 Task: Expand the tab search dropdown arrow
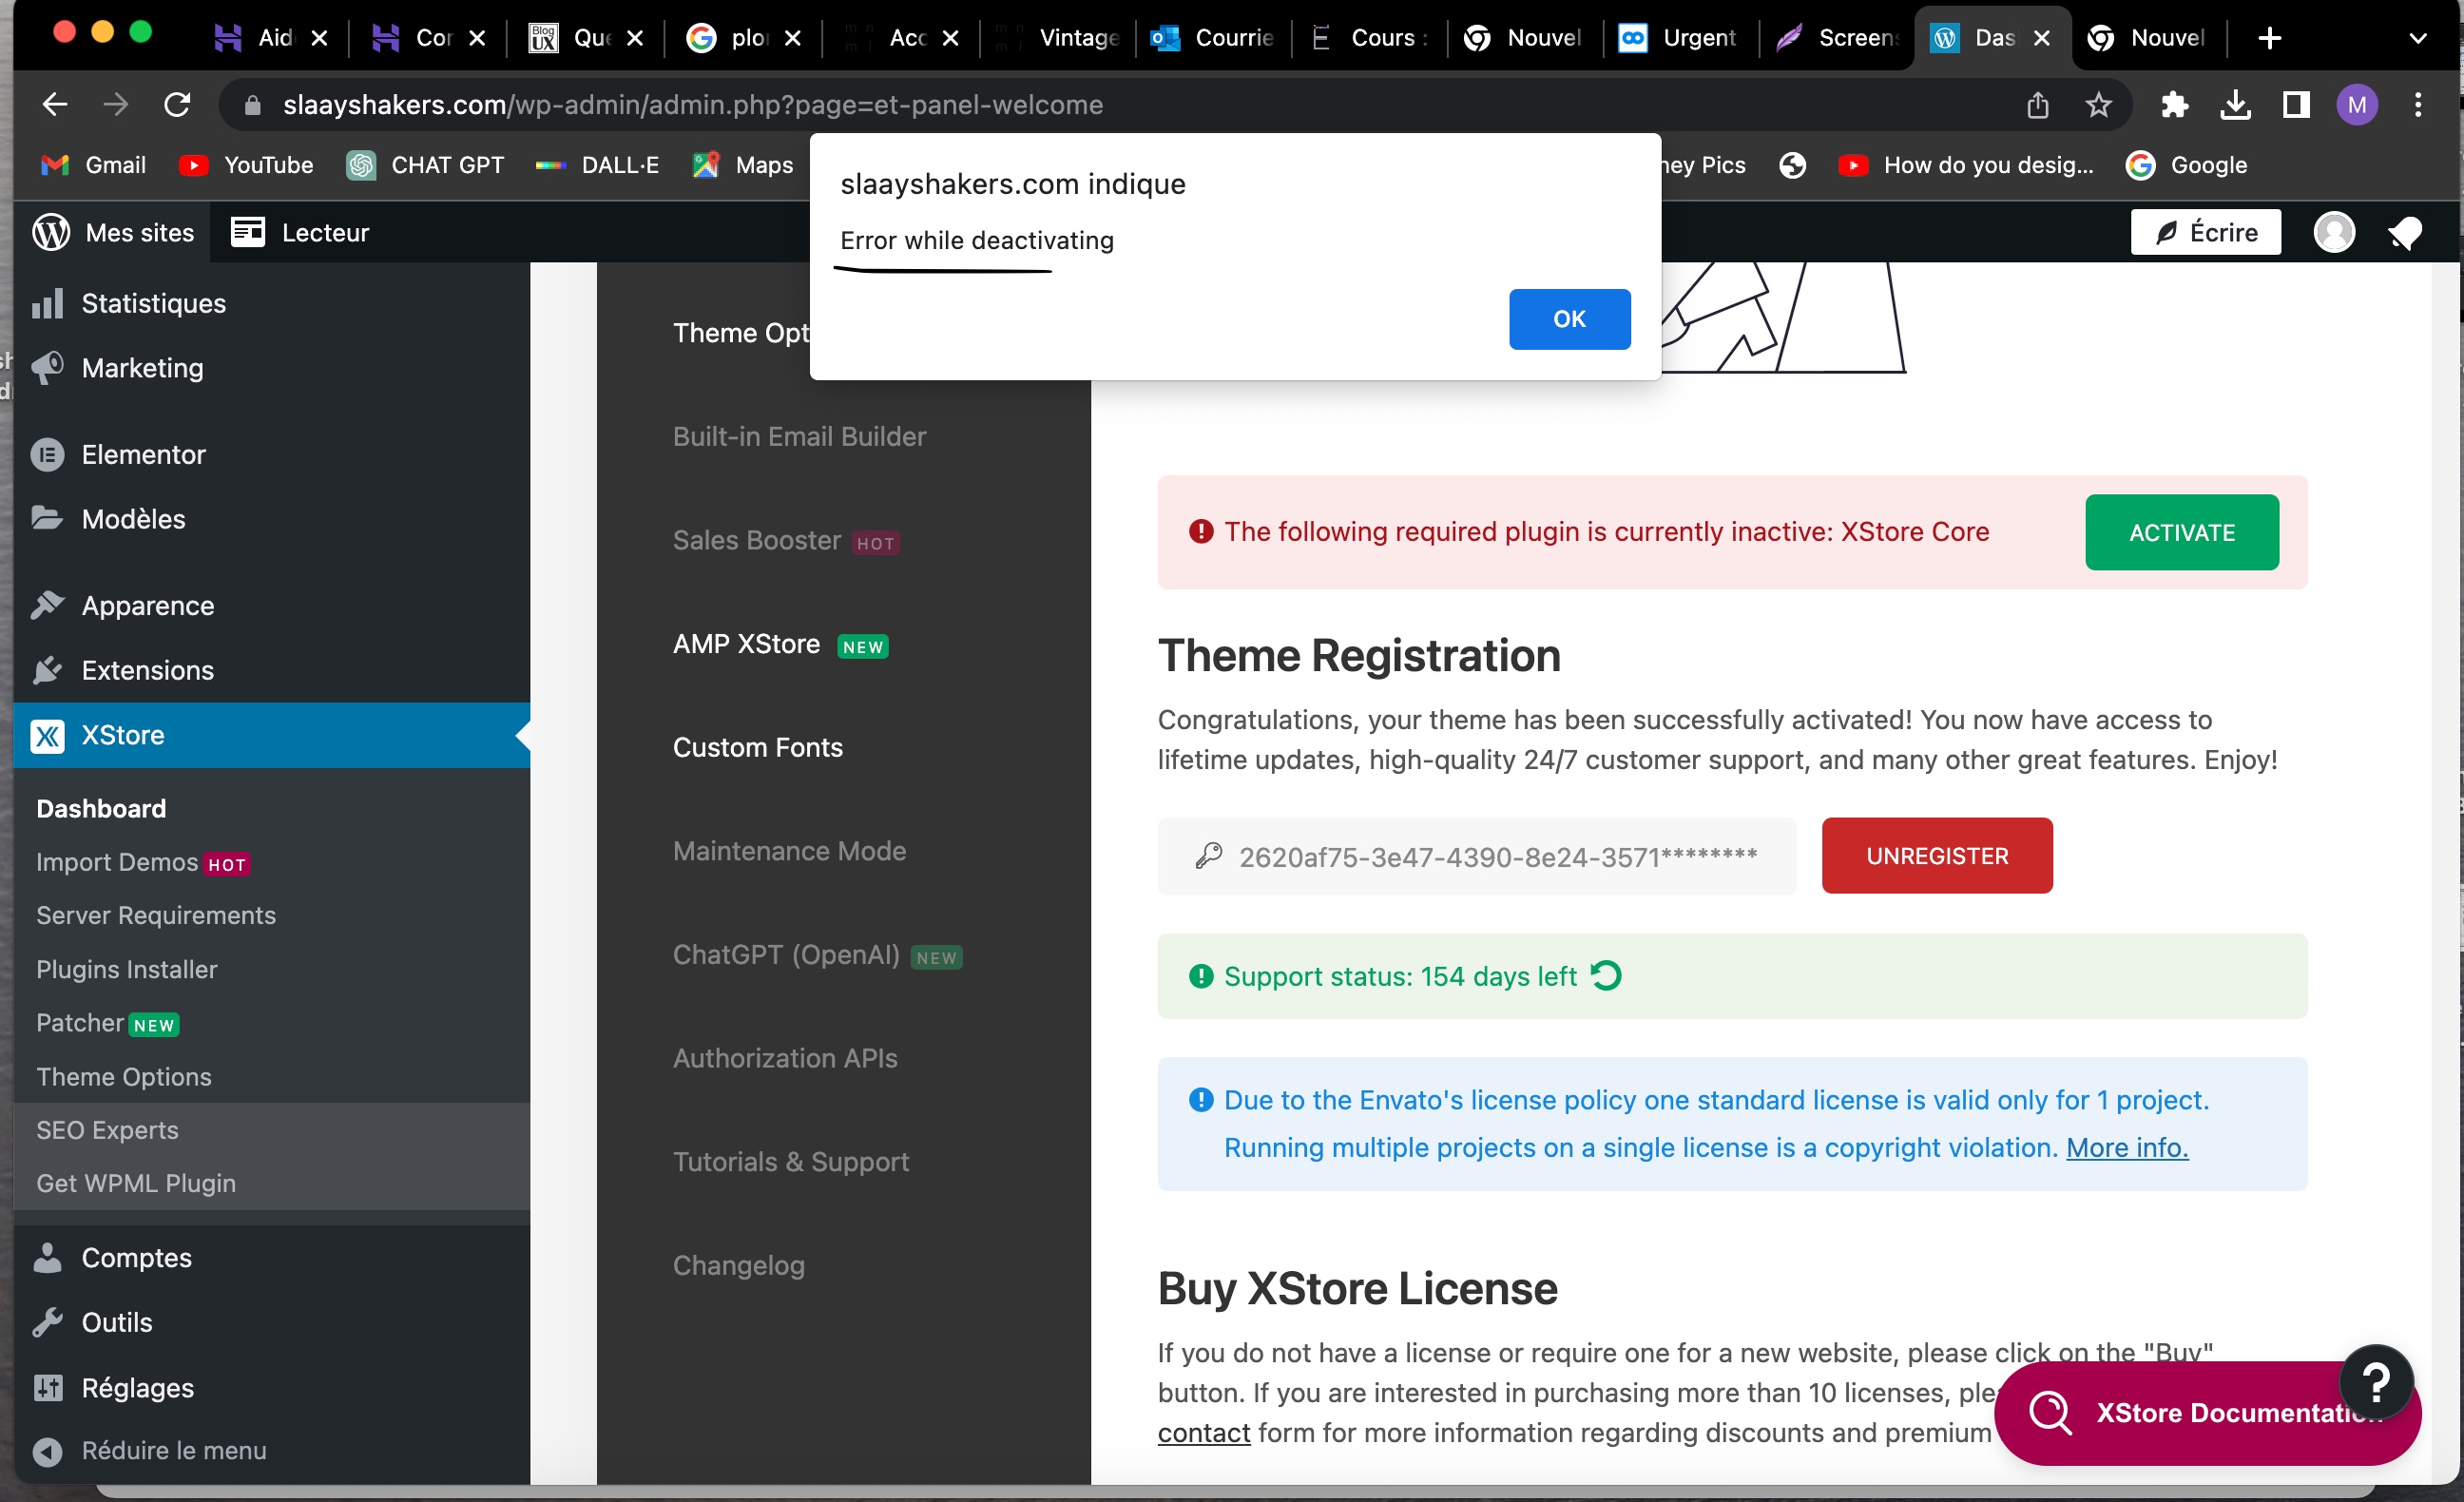click(2417, 38)
